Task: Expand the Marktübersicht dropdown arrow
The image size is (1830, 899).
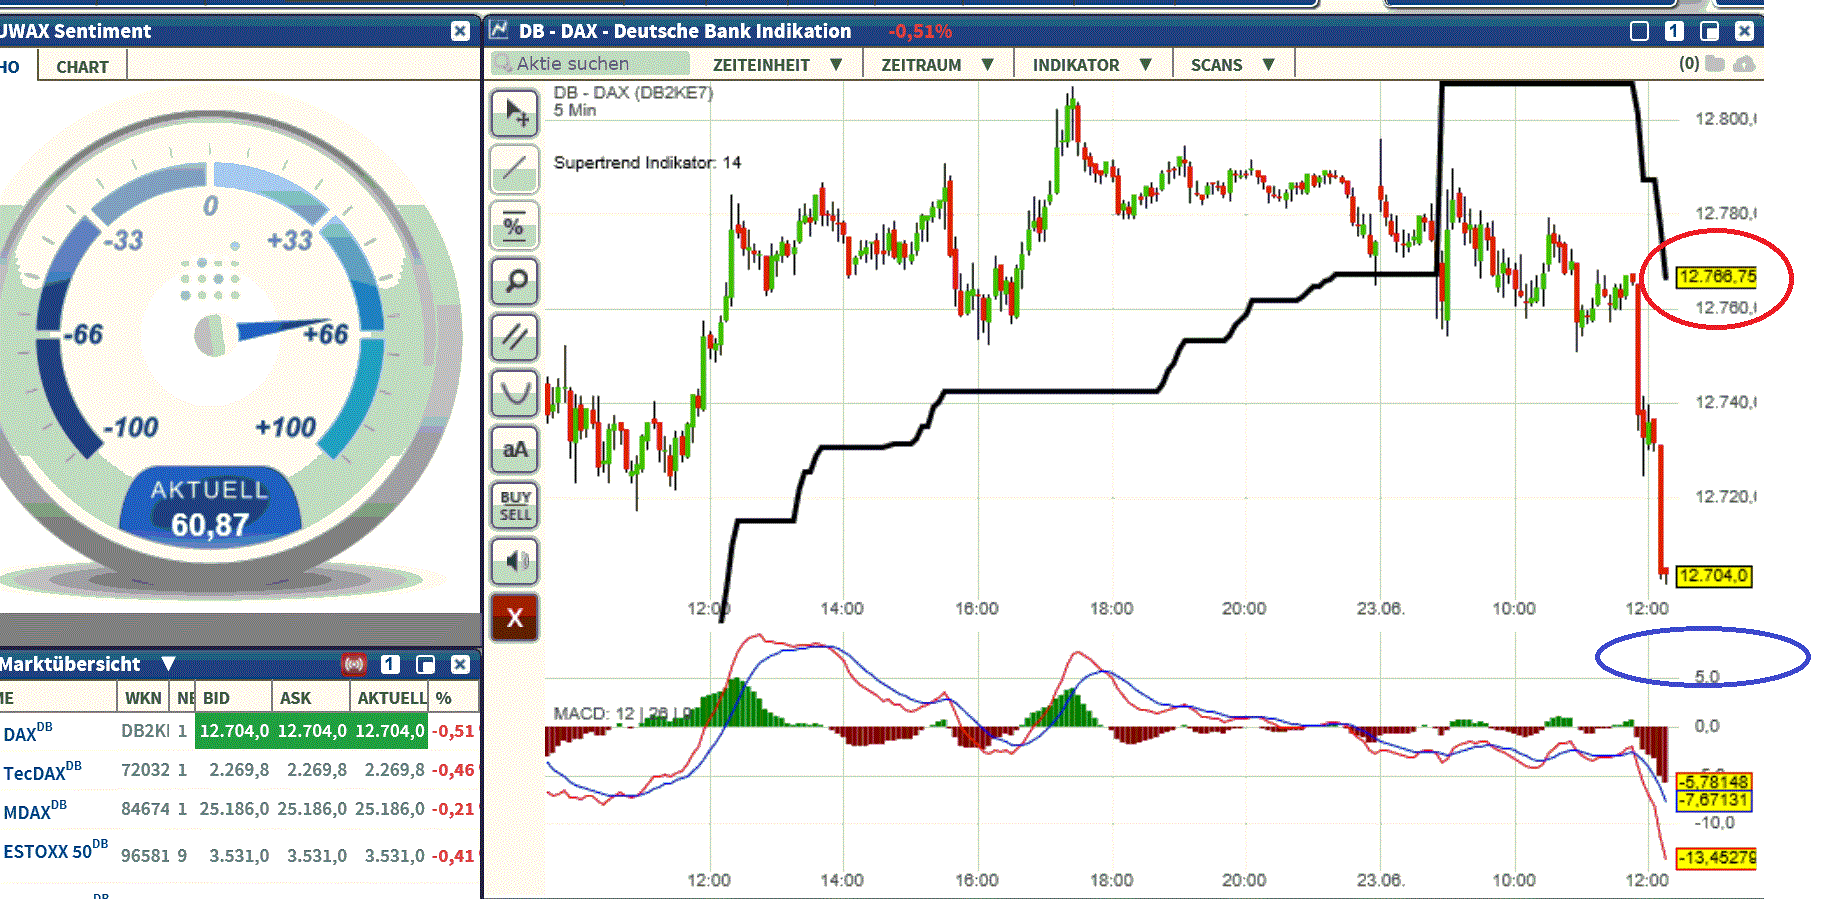Action: (x=168, y=664)
